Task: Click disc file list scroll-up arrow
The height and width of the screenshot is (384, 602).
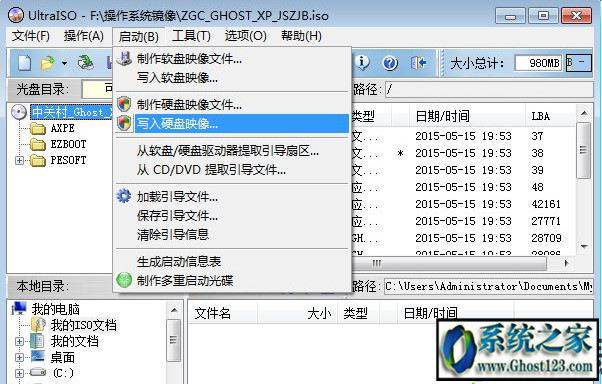Action: (x=584, y=113)
